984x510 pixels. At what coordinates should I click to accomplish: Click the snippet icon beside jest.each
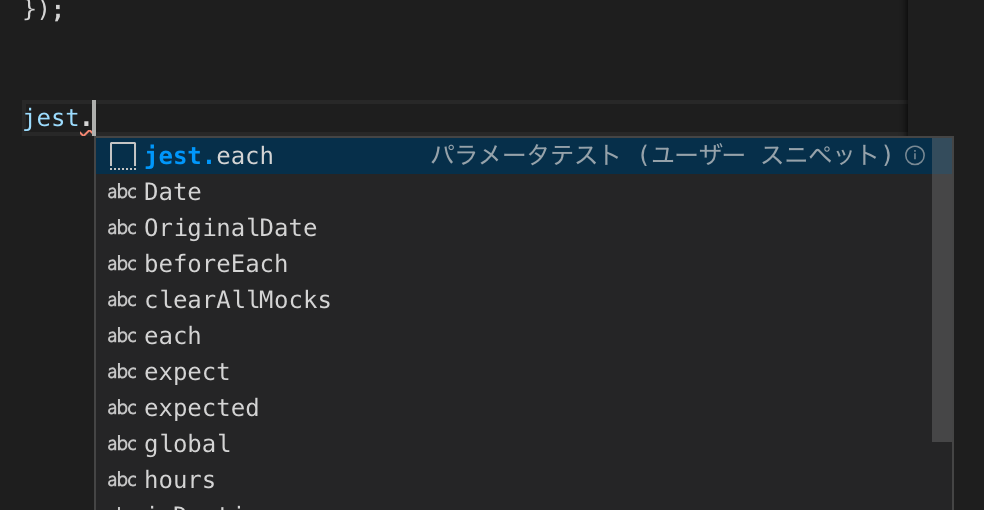pos(122,156)
